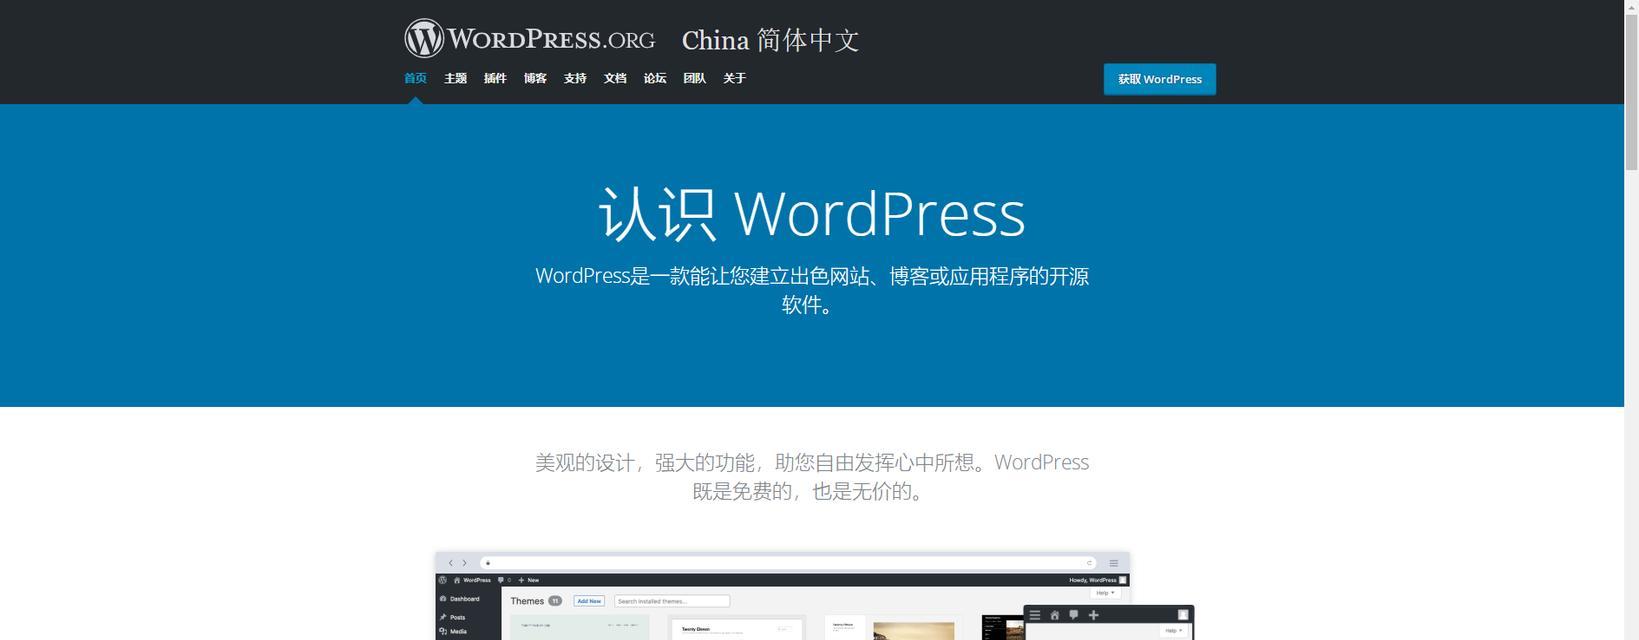The image size is (1639, 640).
Task: Click the text beginning 'WordPress是一款能让您建立出色网站'
Action: (811, 290)
